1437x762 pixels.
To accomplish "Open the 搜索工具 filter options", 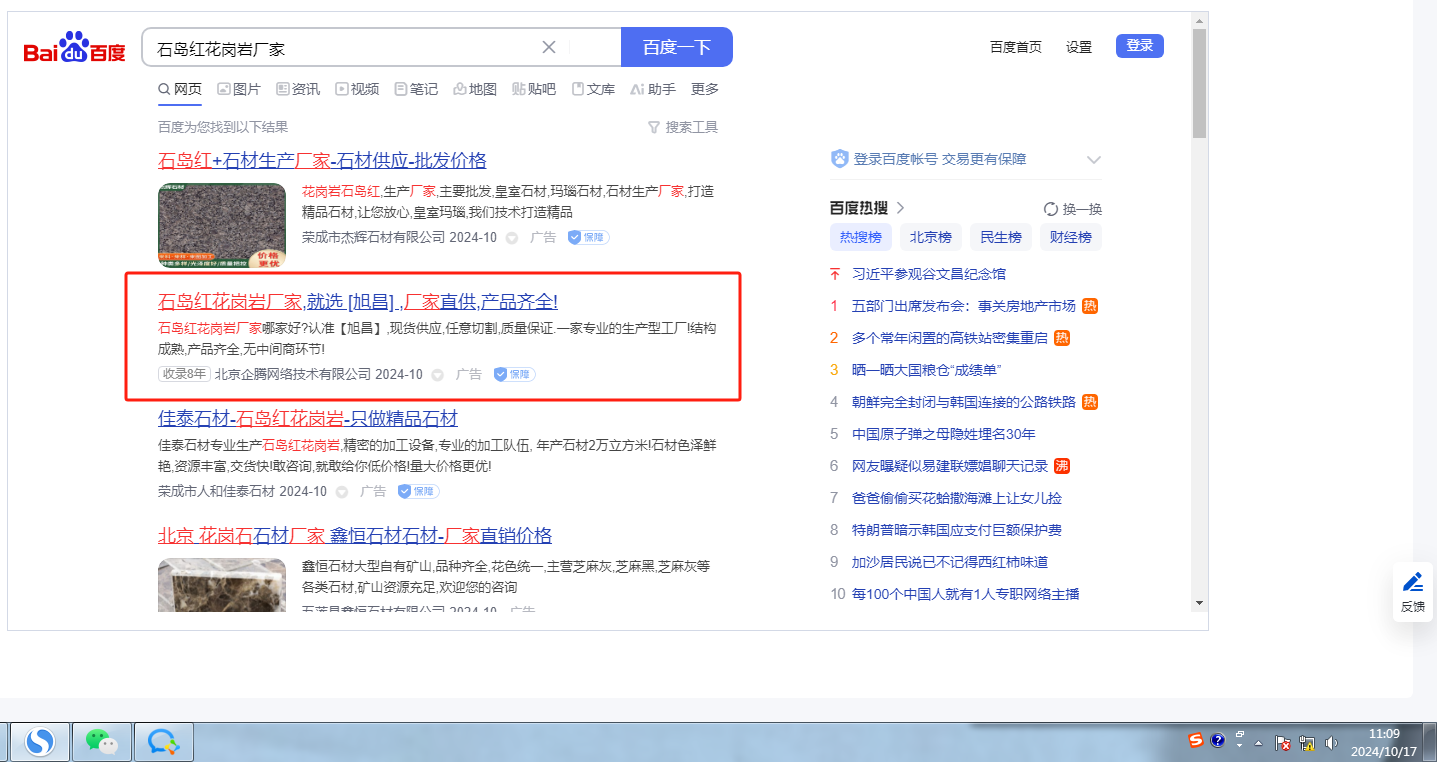I will (682, 127).
